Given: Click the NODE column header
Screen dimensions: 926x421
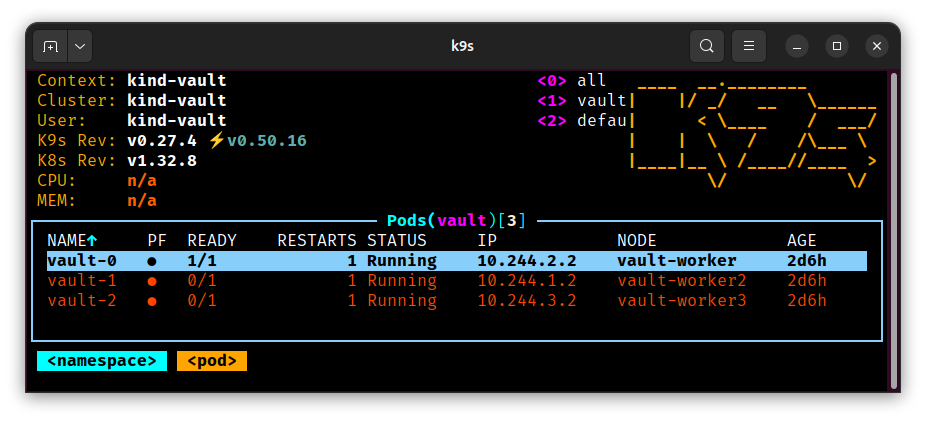Looking at the screenshot, I should [x=637, y=241].
